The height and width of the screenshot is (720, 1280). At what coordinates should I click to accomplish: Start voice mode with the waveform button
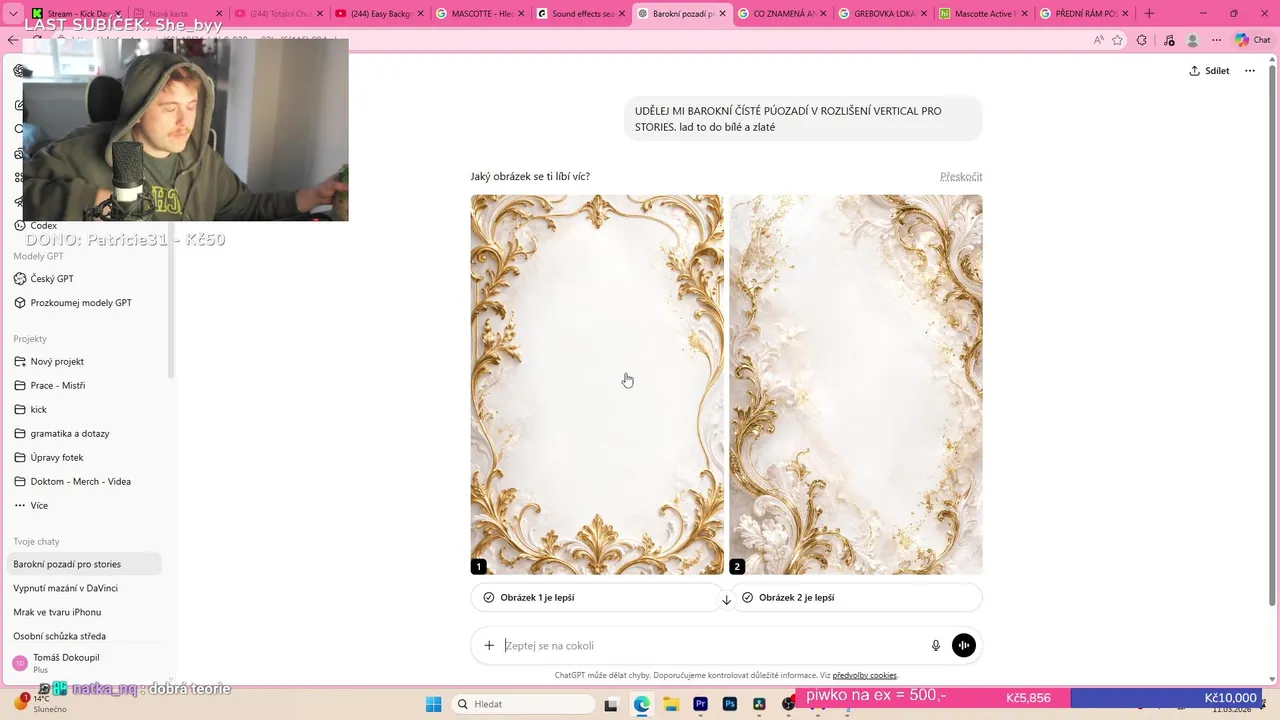coord(964,646)
